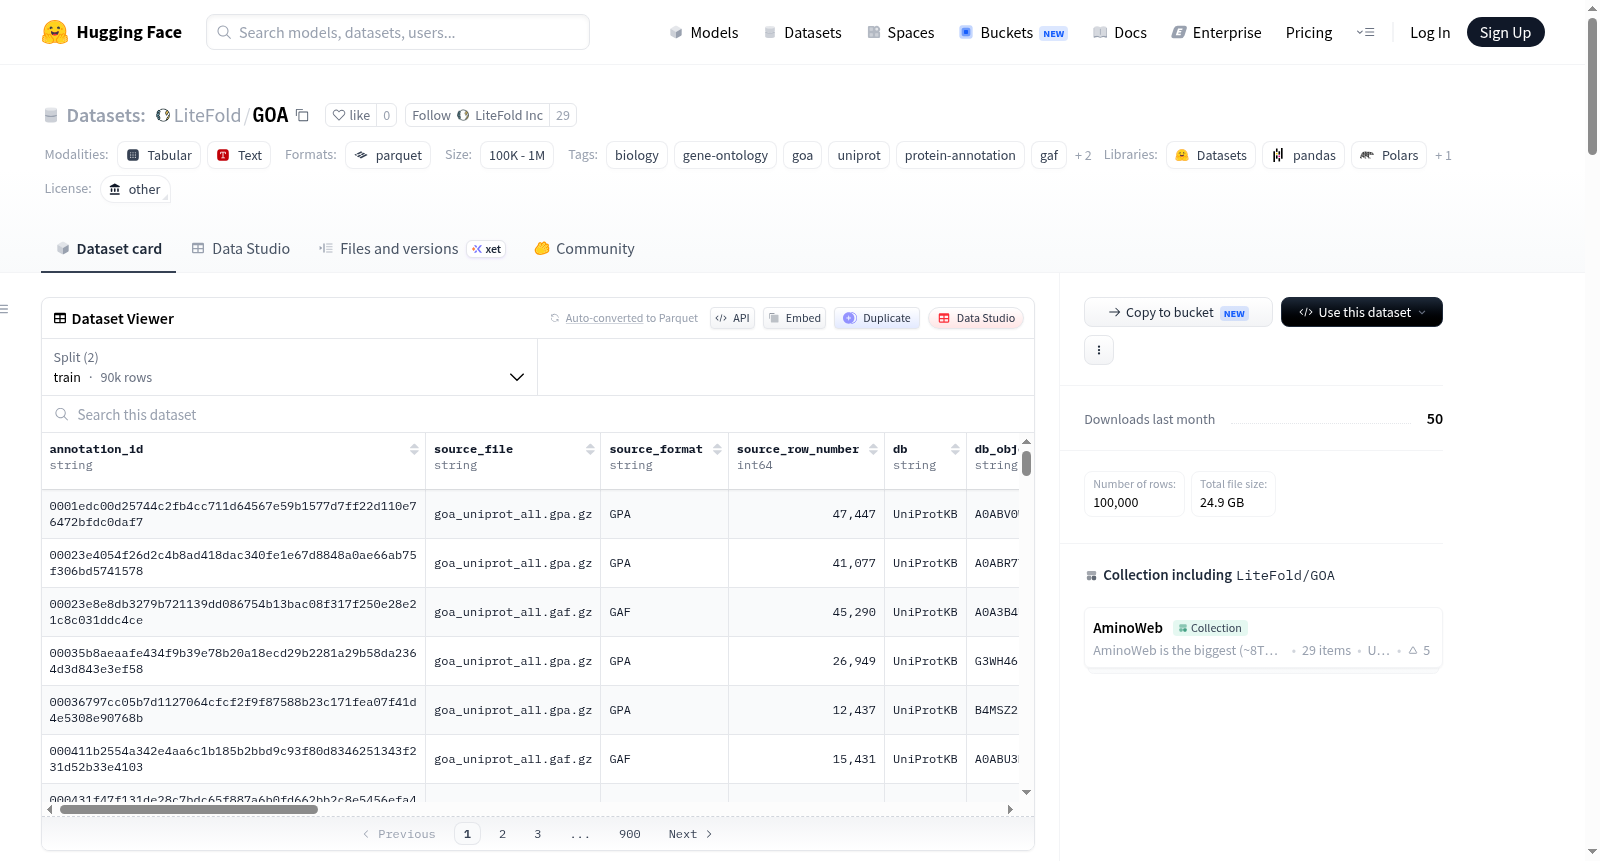The height and width of the screenshot is (861, 1600).
Task: Expand the left sidebar toggle icon
Action: [5, 309]
